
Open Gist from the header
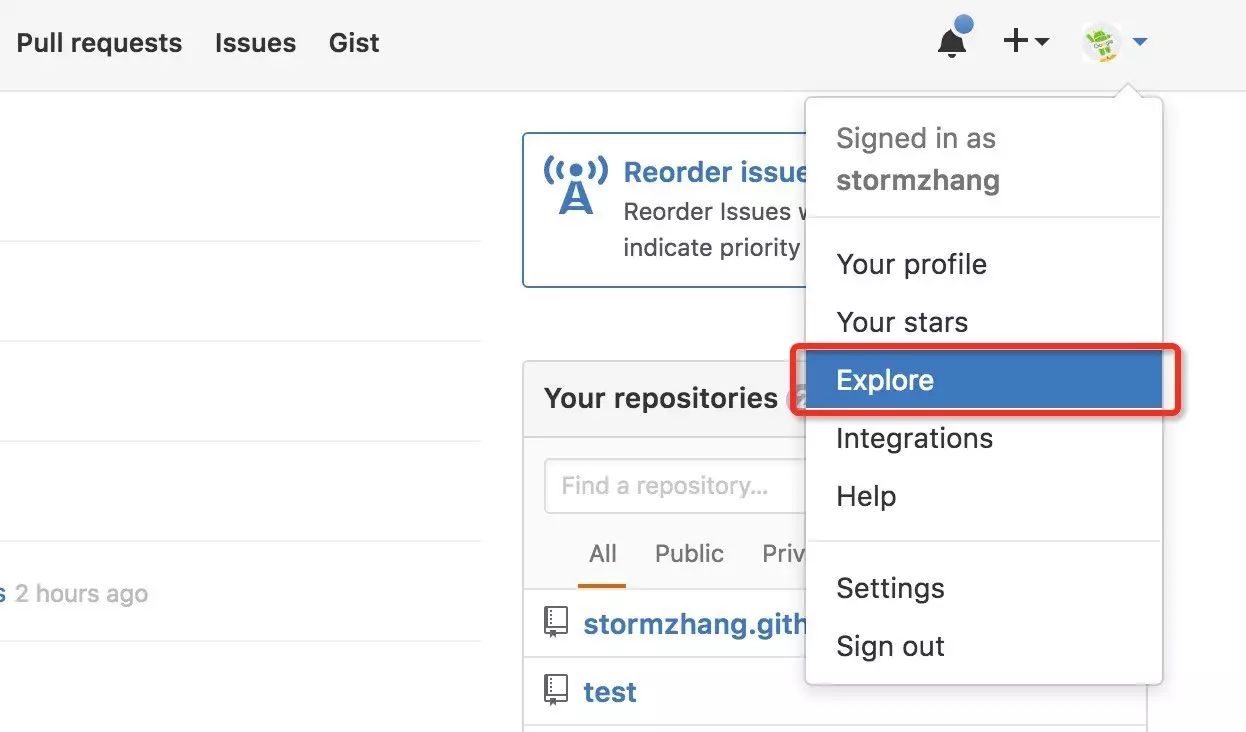pyautogui.click(x=354, y=43)
